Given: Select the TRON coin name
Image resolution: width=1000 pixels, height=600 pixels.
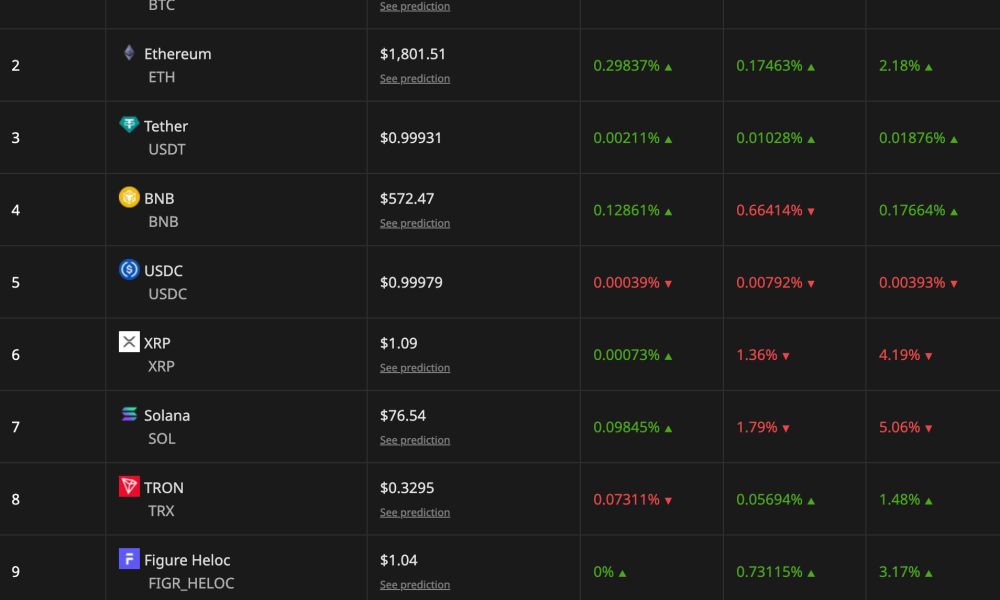Looking at the screenshot, I should pos(164,488).
